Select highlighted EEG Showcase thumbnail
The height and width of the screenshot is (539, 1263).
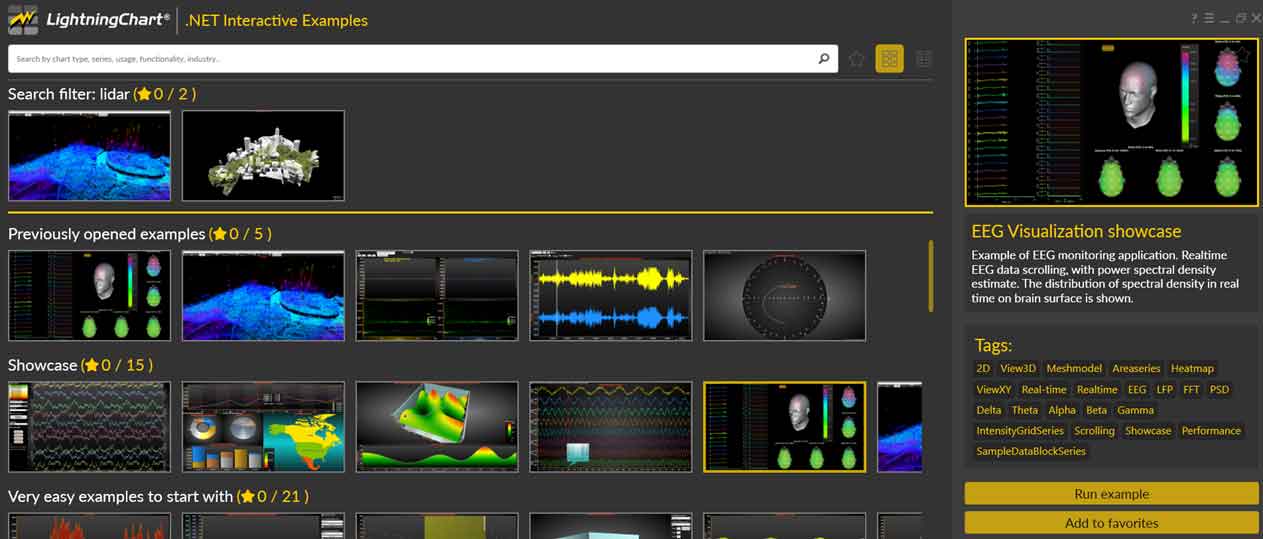click(785, 426)
